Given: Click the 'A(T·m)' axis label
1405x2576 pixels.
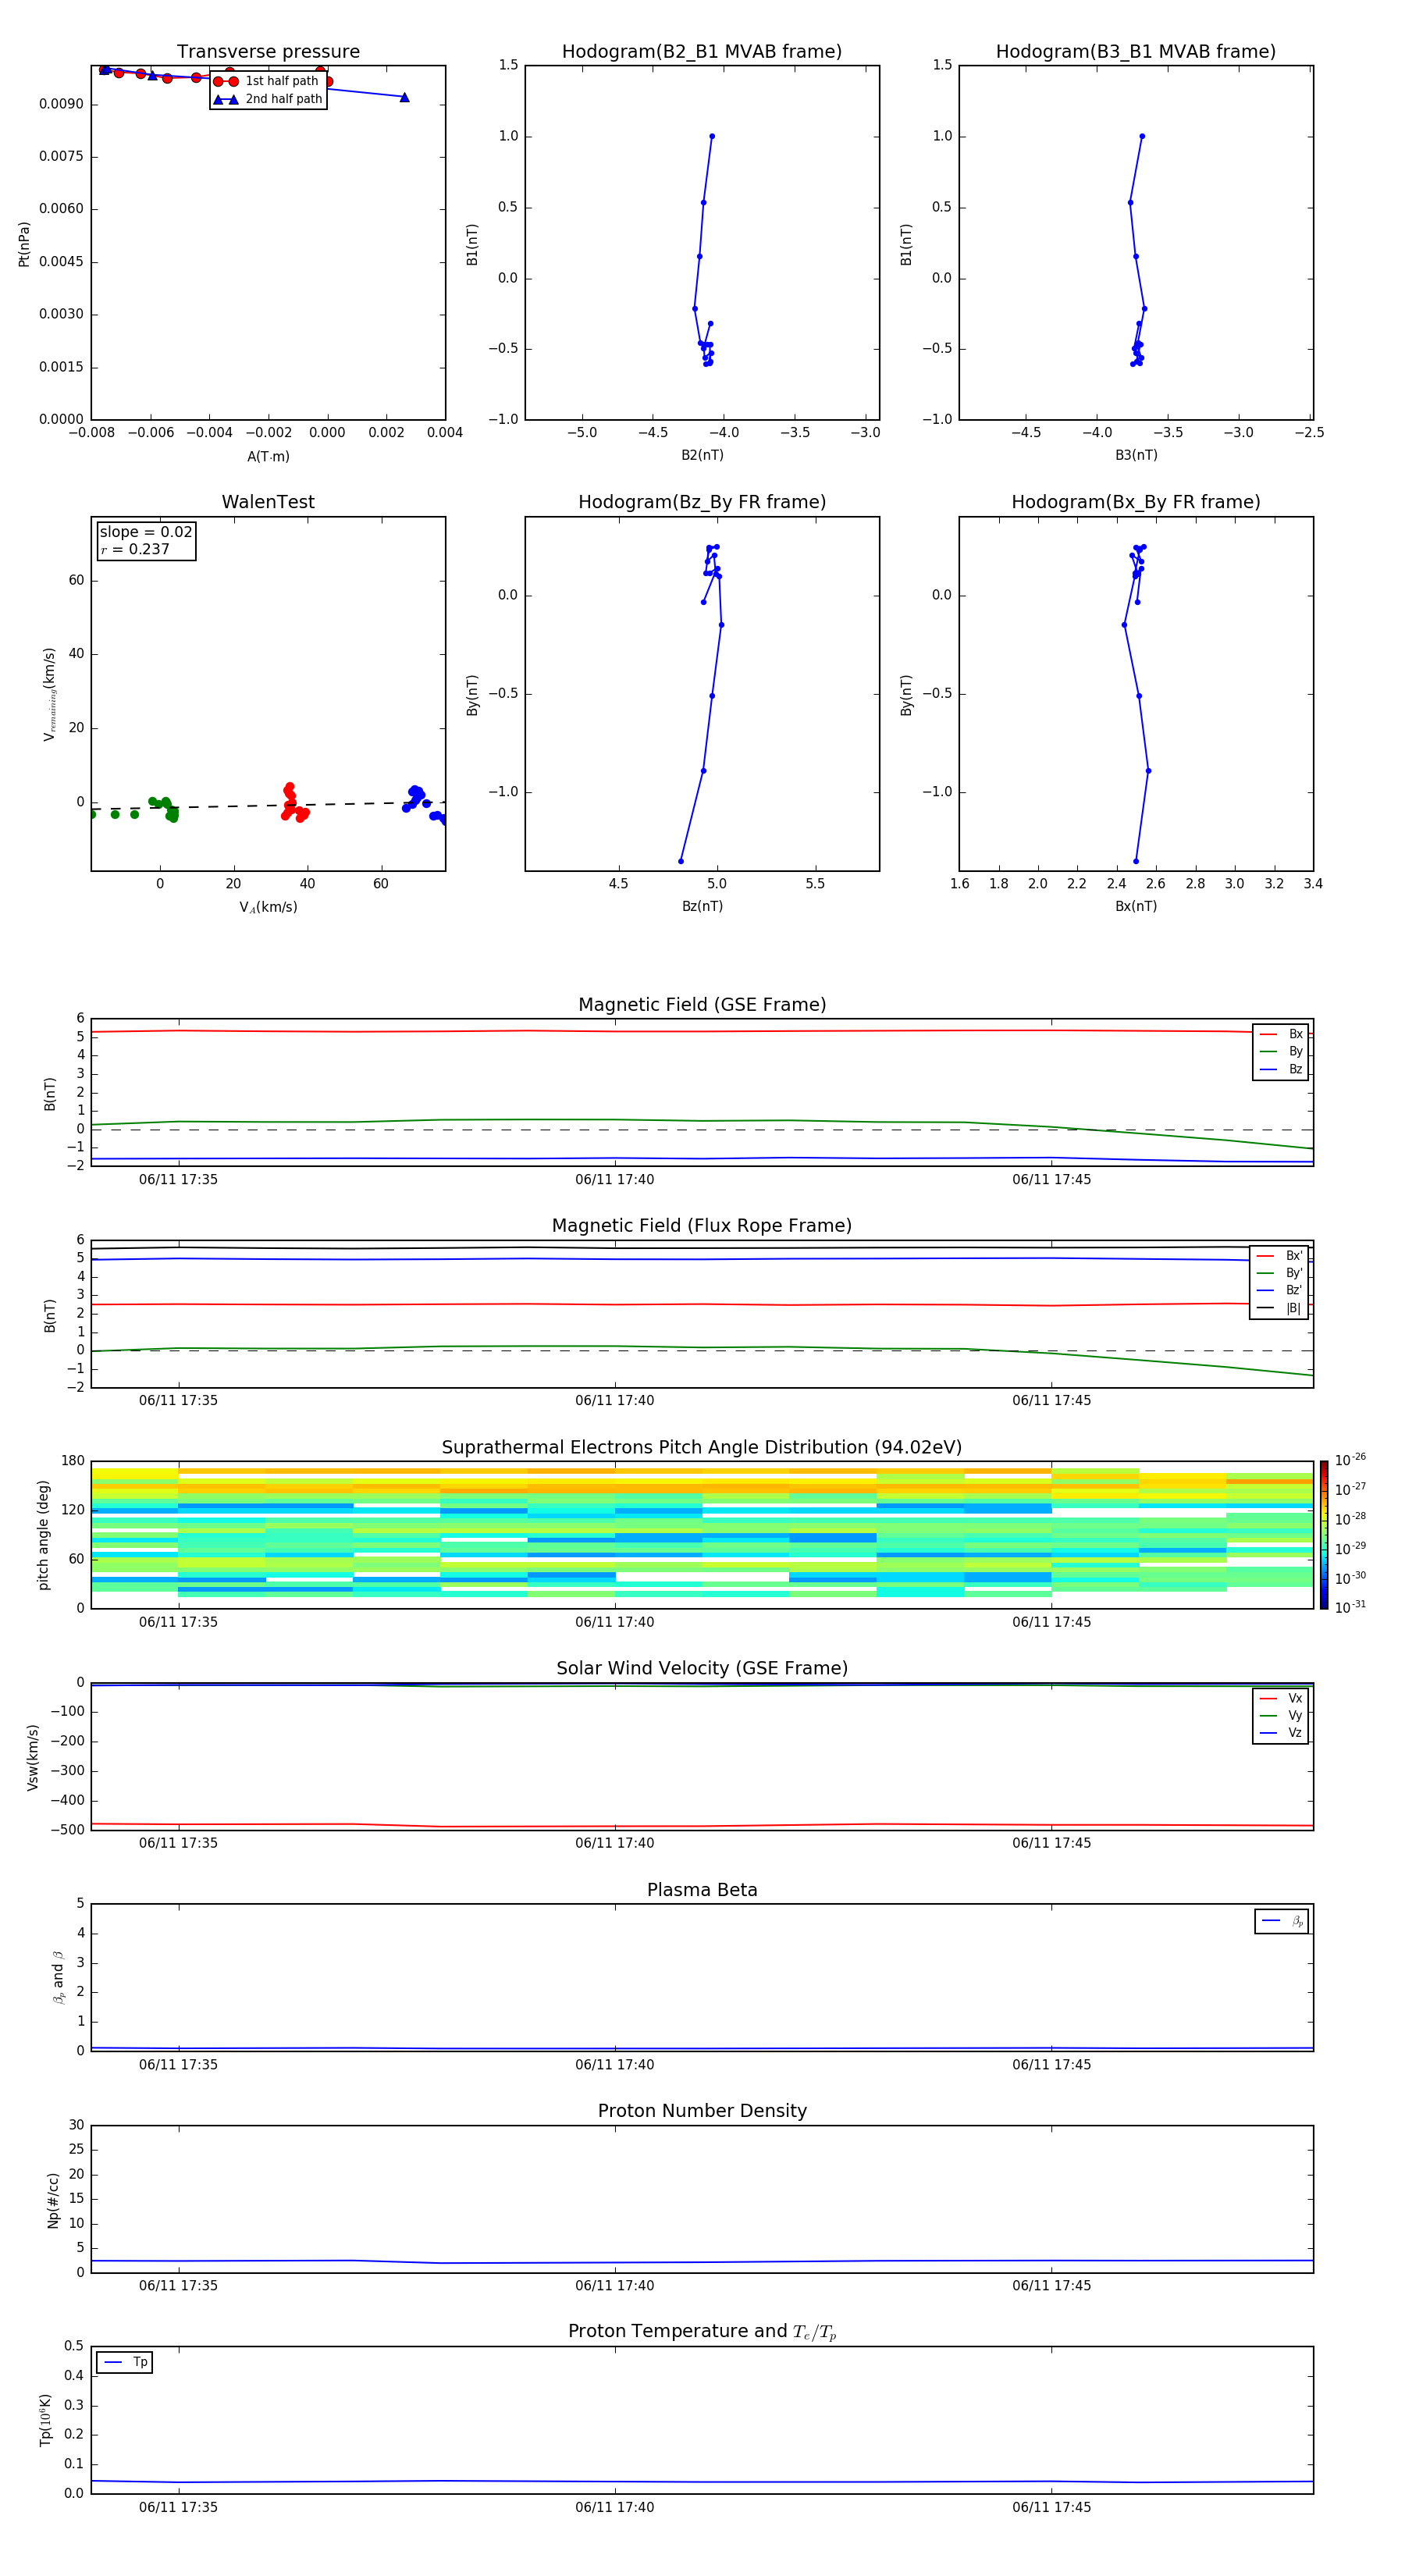Looking at the screenshot, I should (268, 457).
